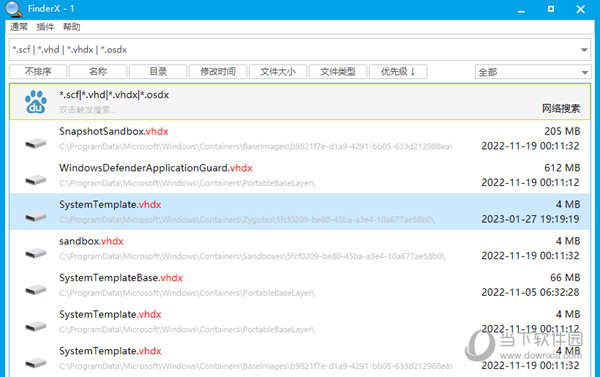This screenshot has width=600, height=377.
Task: Open the 全部 filter dropdown
Action: pyautogui.click(x=533, y=72)
